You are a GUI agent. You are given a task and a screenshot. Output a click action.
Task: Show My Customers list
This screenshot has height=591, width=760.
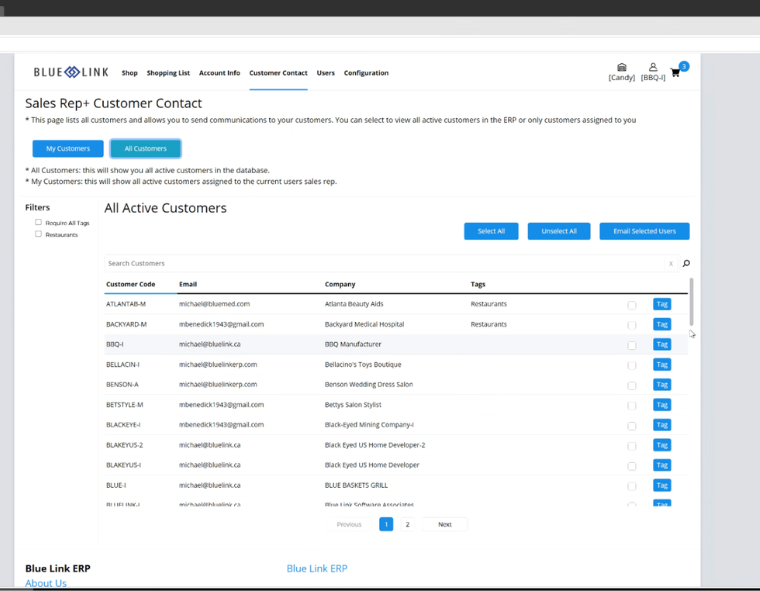[68, 148]
